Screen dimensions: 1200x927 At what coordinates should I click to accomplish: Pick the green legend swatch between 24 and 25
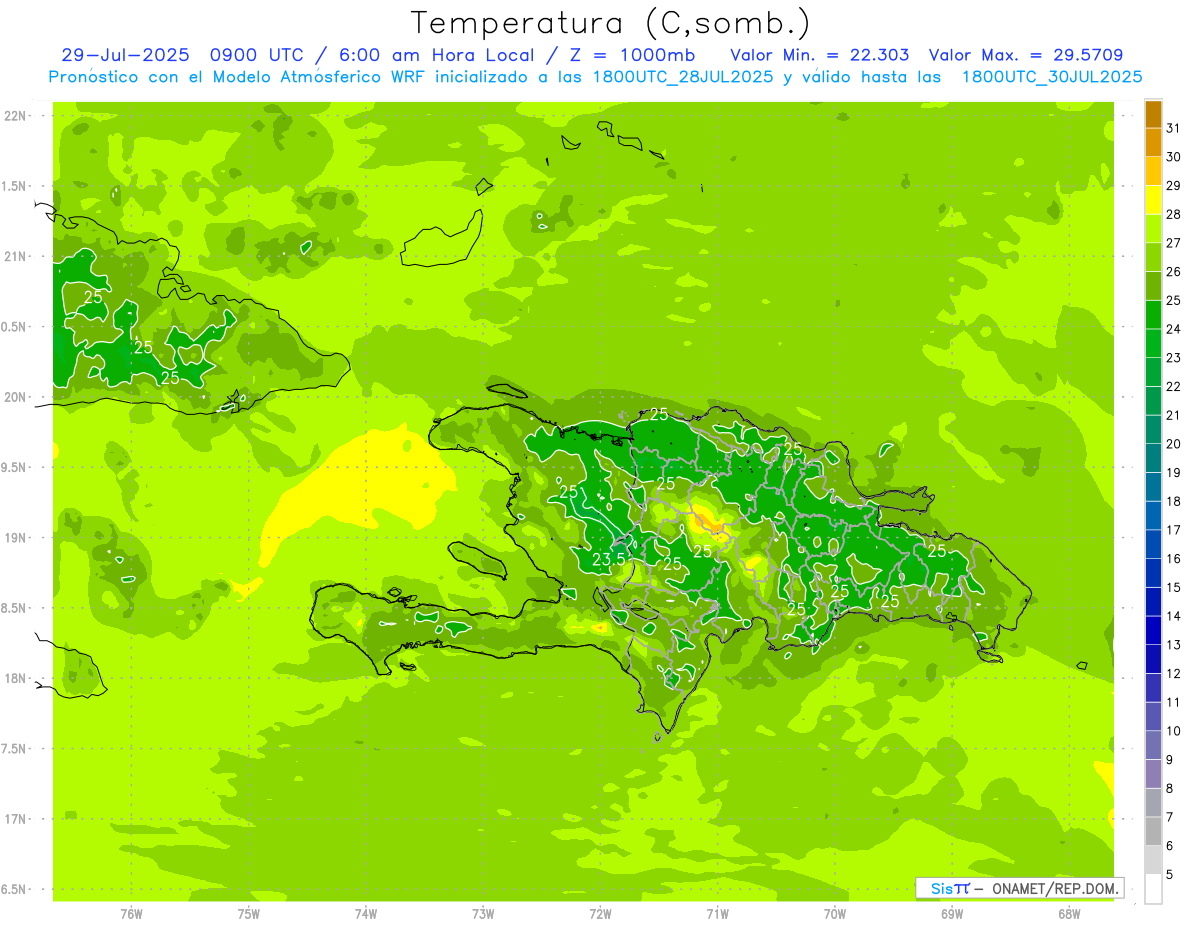click(1153, 314)
